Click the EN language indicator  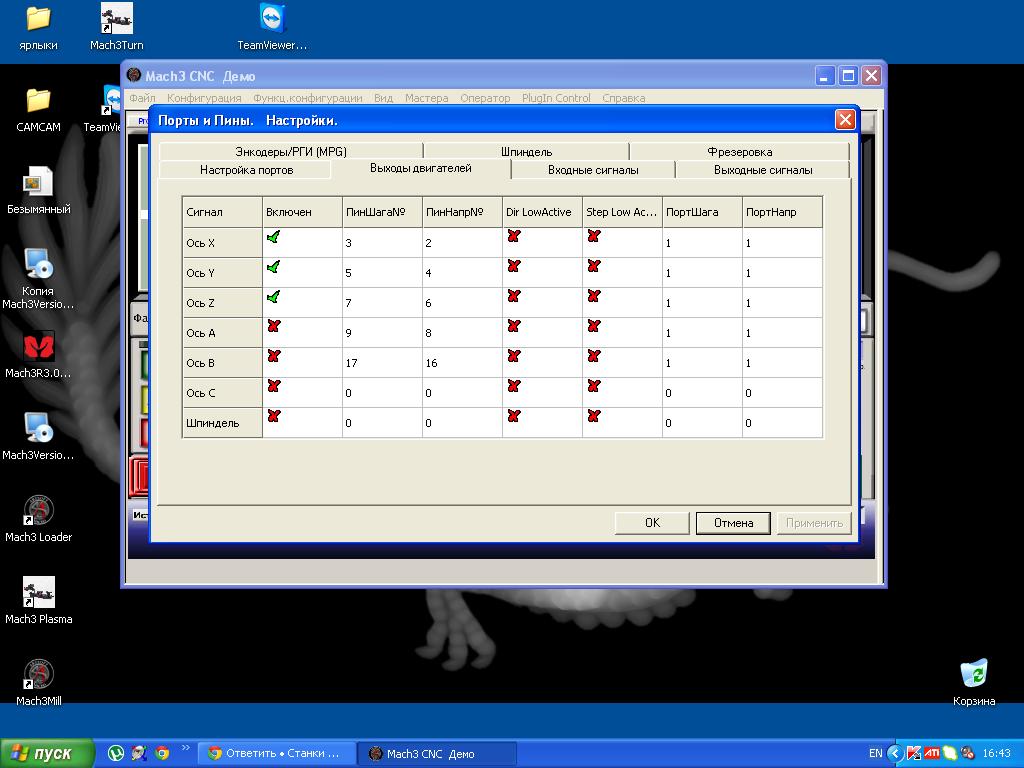click(876, 754)
